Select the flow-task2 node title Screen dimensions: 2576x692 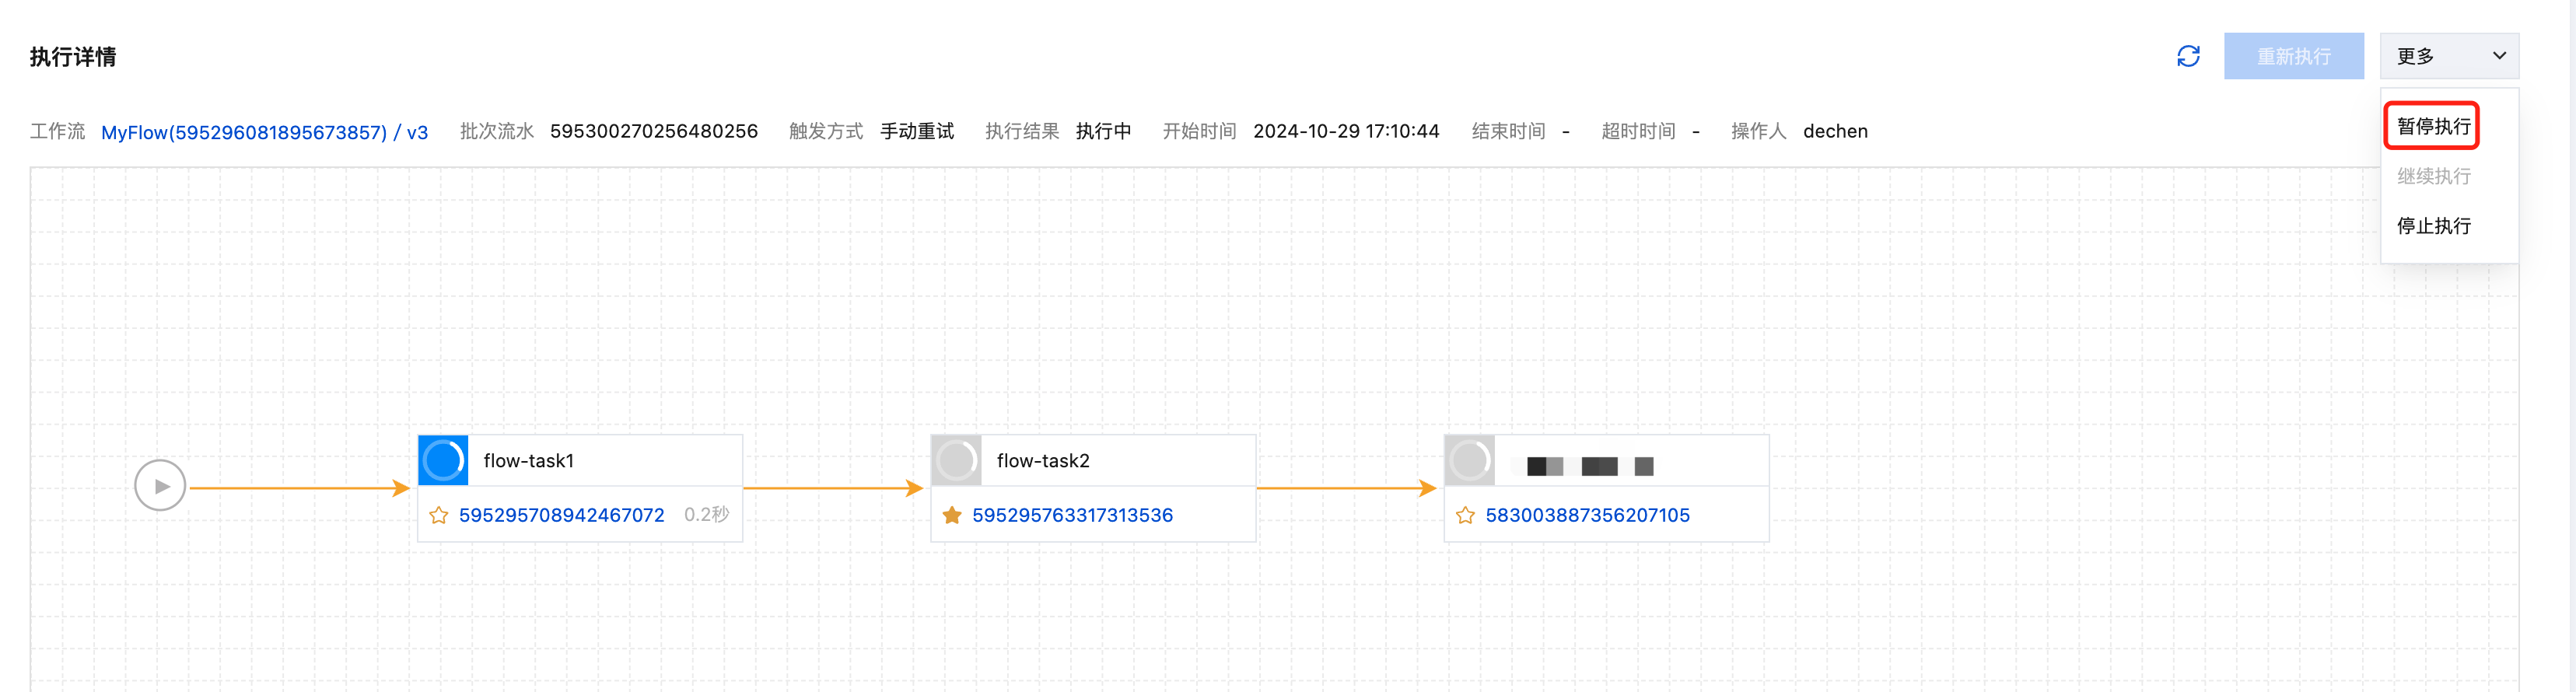point(1043,461)
